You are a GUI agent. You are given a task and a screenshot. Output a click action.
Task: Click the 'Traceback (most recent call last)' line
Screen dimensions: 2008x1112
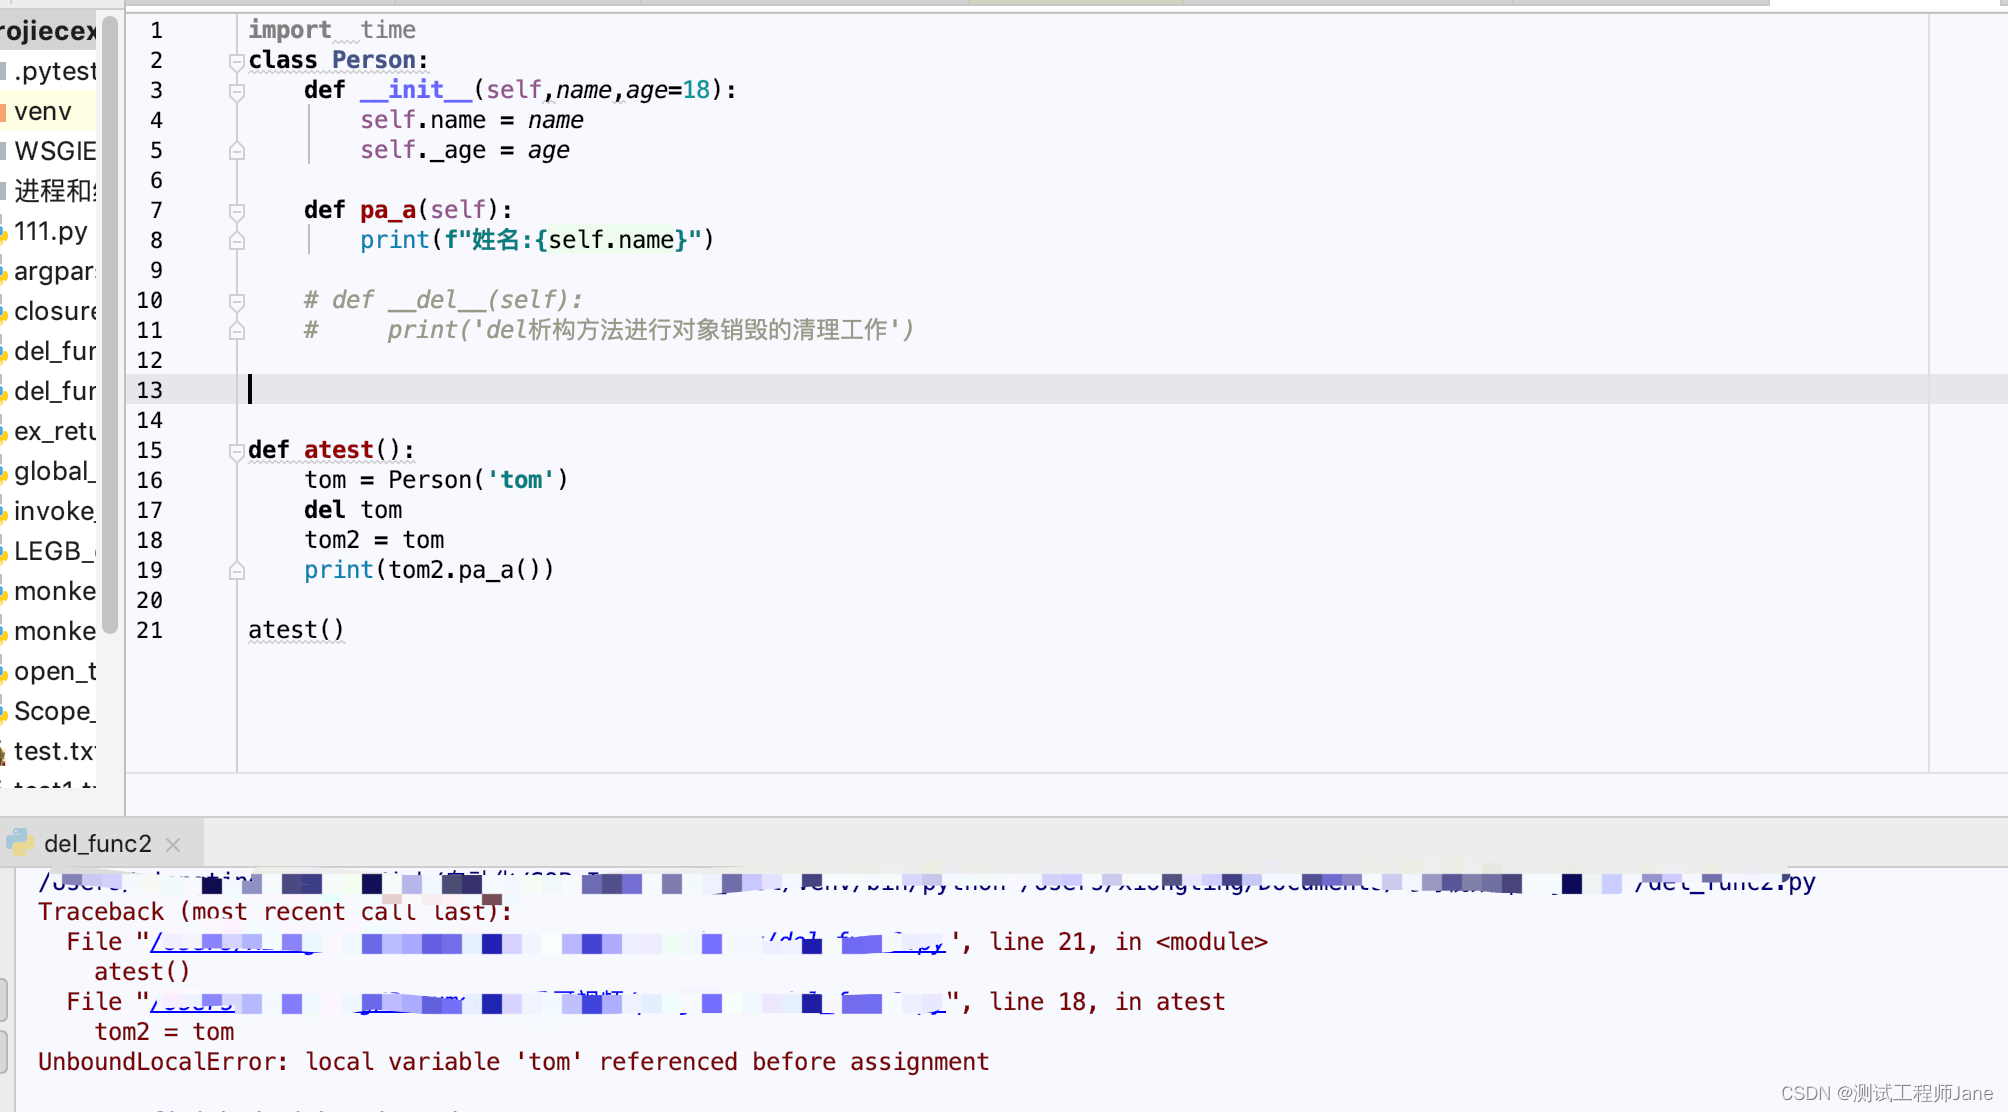tap(275, 912)
